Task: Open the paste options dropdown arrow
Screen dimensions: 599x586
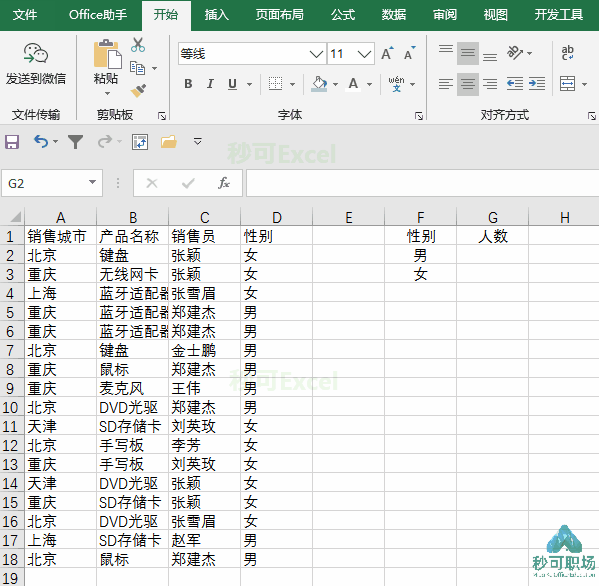Action: click(107, 93)
